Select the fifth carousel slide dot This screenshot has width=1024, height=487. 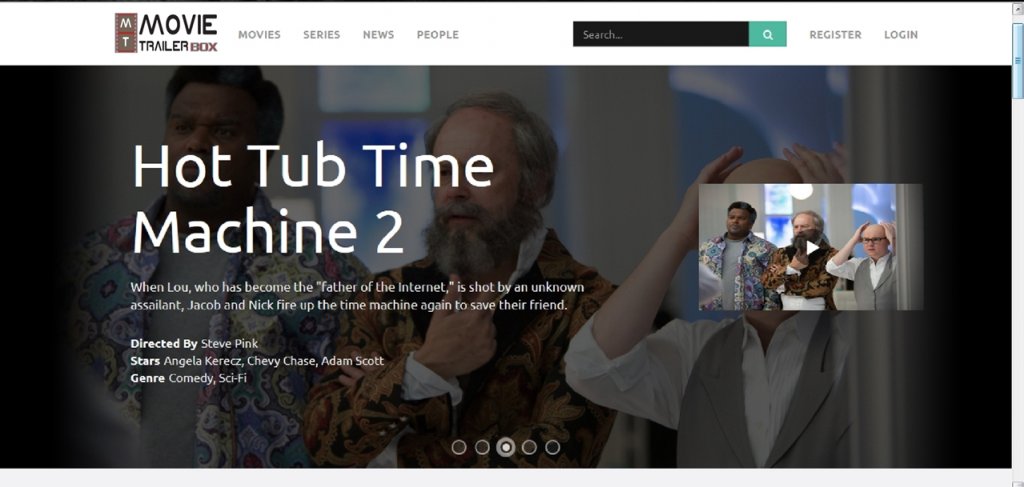point(552,447)
